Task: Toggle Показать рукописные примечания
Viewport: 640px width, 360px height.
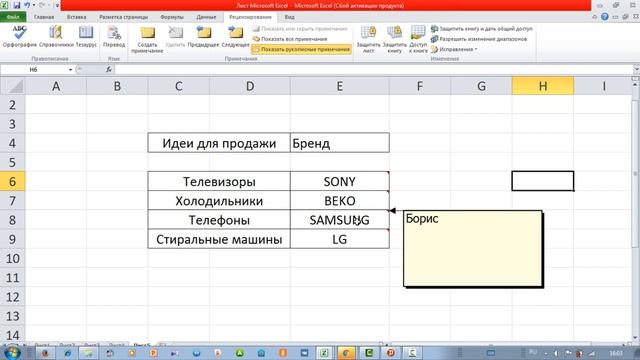Action: click(x=301, y=49)
